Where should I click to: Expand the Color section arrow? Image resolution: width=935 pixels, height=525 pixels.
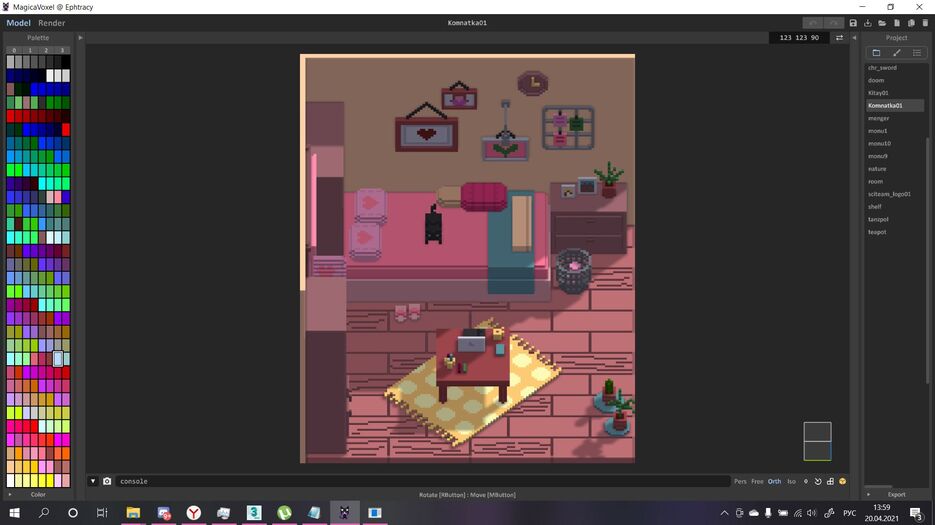10,494
